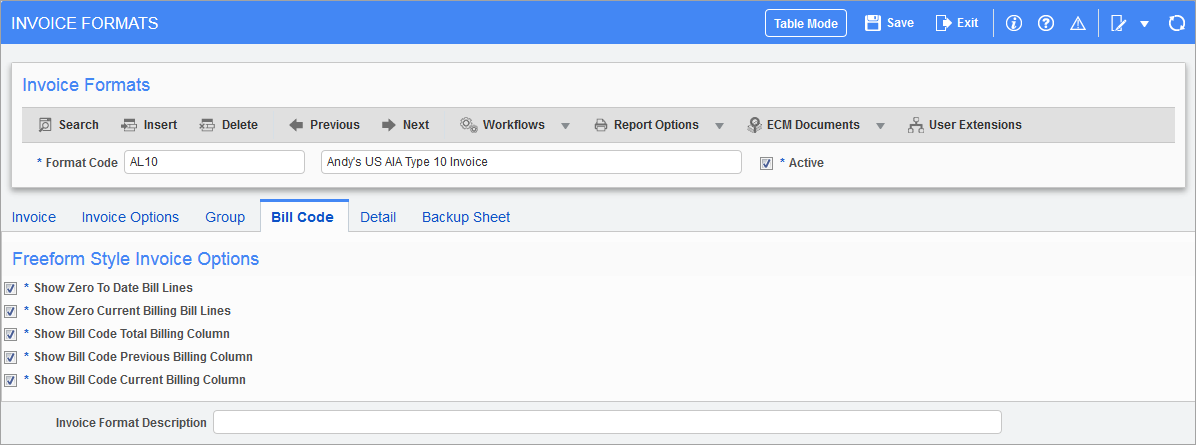1196x445 pixels.
Task: Click the Exit label text
Action: [968, 23]
